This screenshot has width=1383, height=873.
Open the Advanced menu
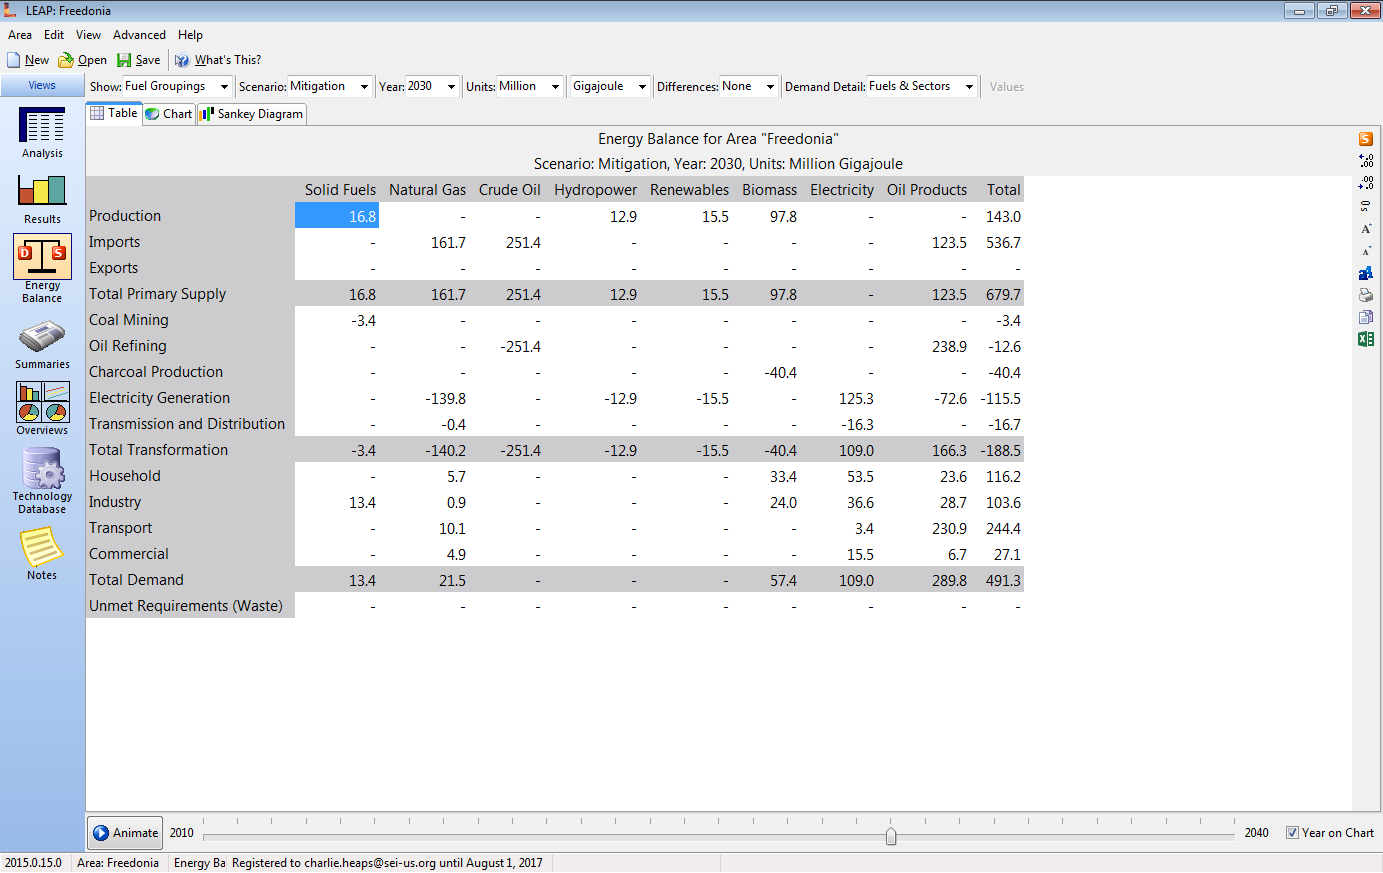tap(139, 35)
